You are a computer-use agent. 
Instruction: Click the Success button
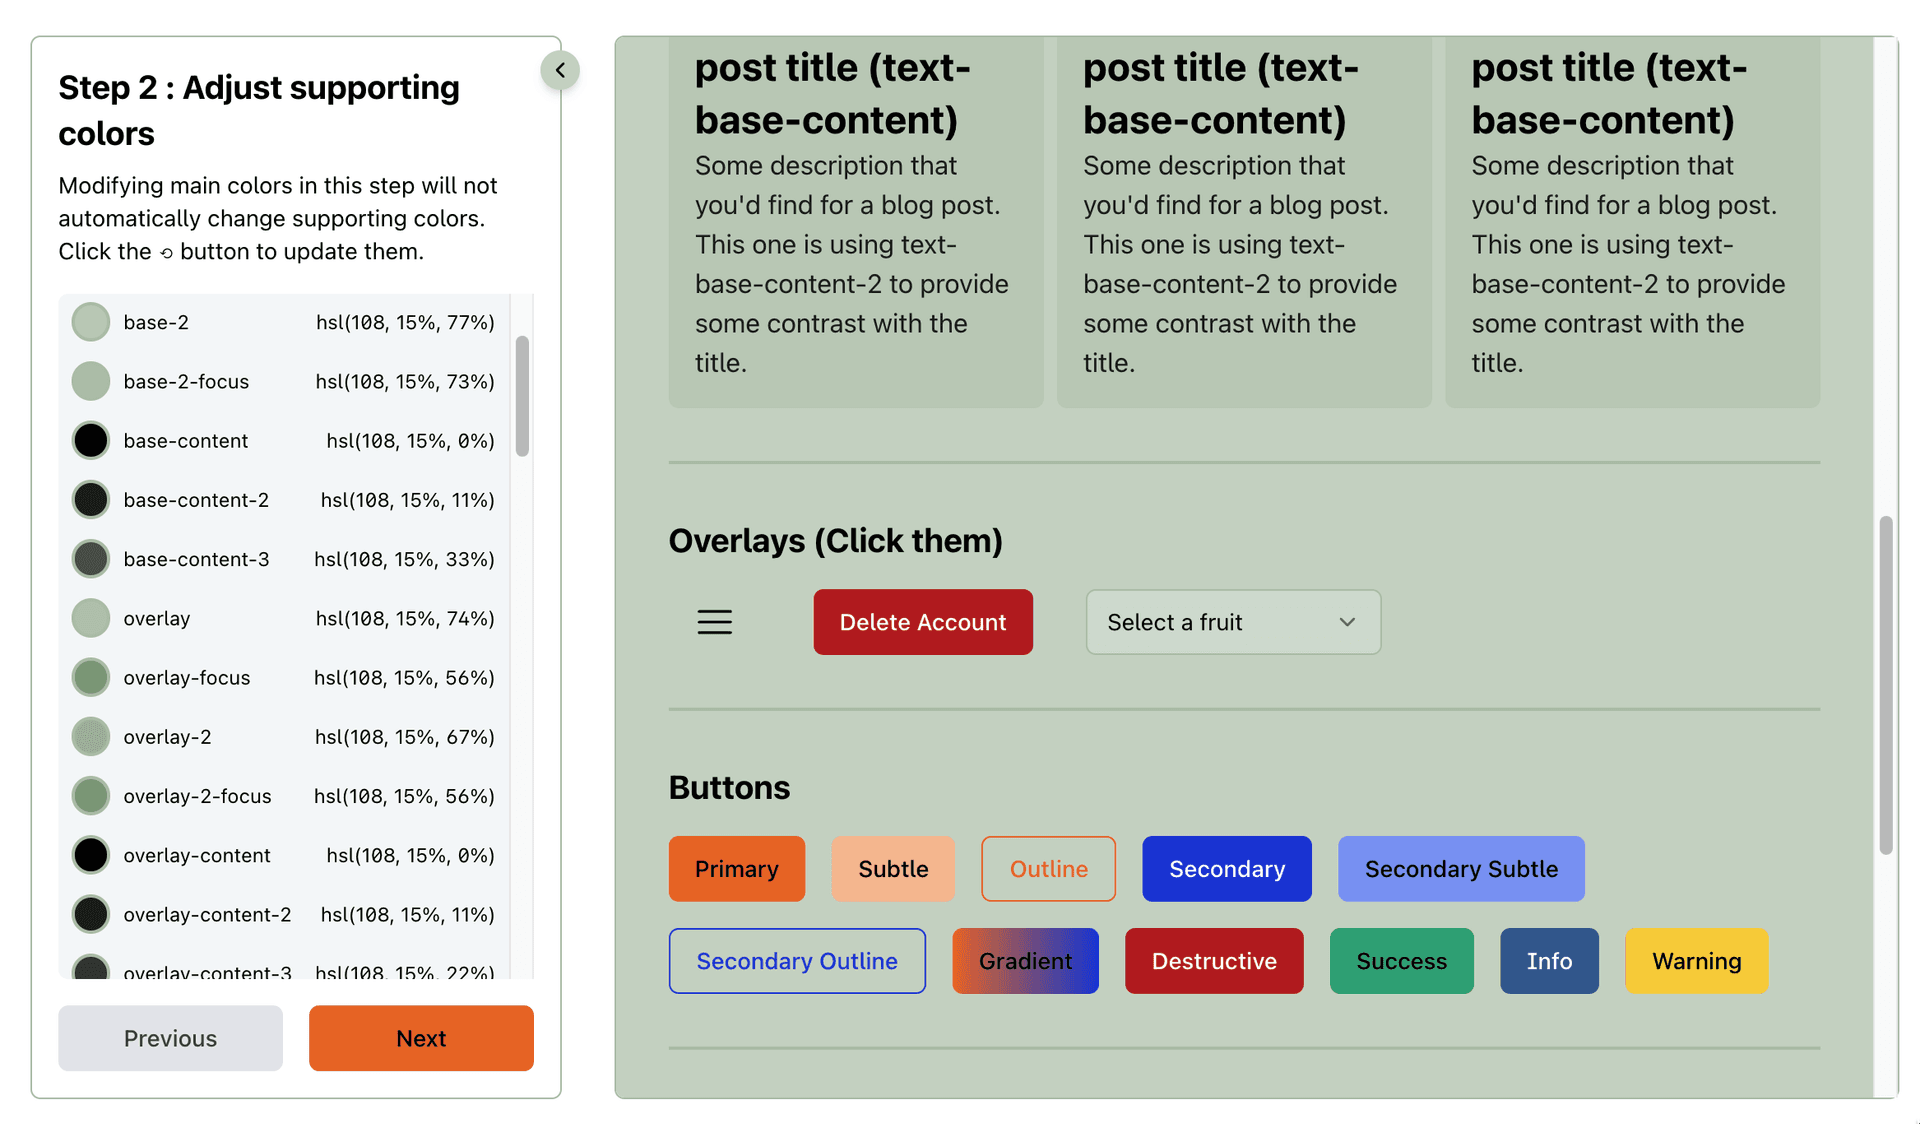tap(1401, 961)
